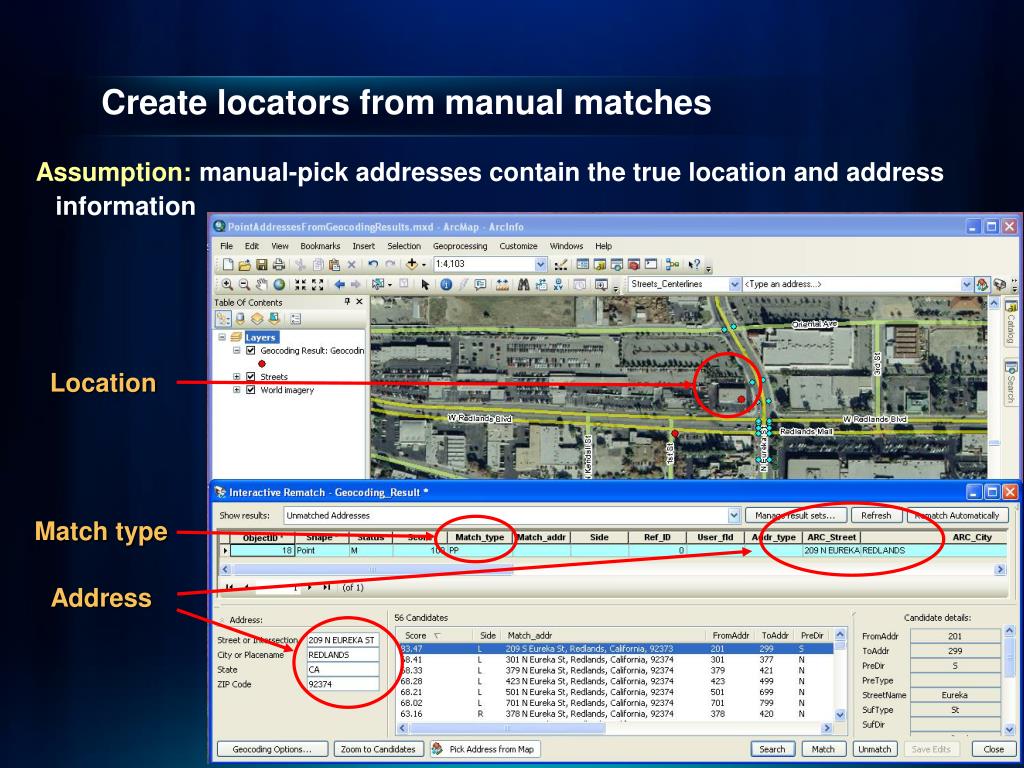Click the Geocoding Result red dot symbol
The width and height of the screenshot is (1024, 768).
click(x=262, y=364)
